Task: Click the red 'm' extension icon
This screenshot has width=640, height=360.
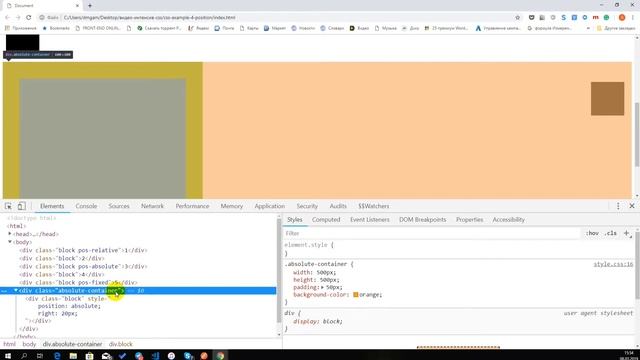Action: 596,18
